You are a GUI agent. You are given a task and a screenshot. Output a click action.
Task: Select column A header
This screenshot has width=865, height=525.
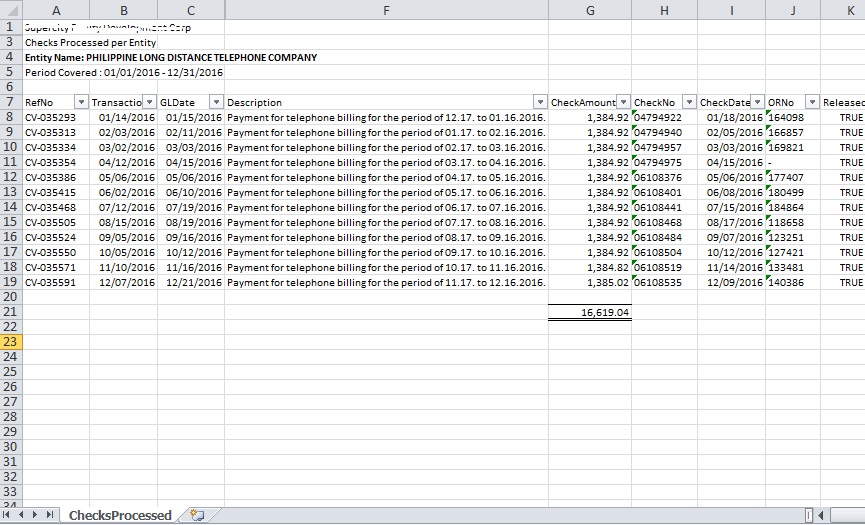[56, 10]
